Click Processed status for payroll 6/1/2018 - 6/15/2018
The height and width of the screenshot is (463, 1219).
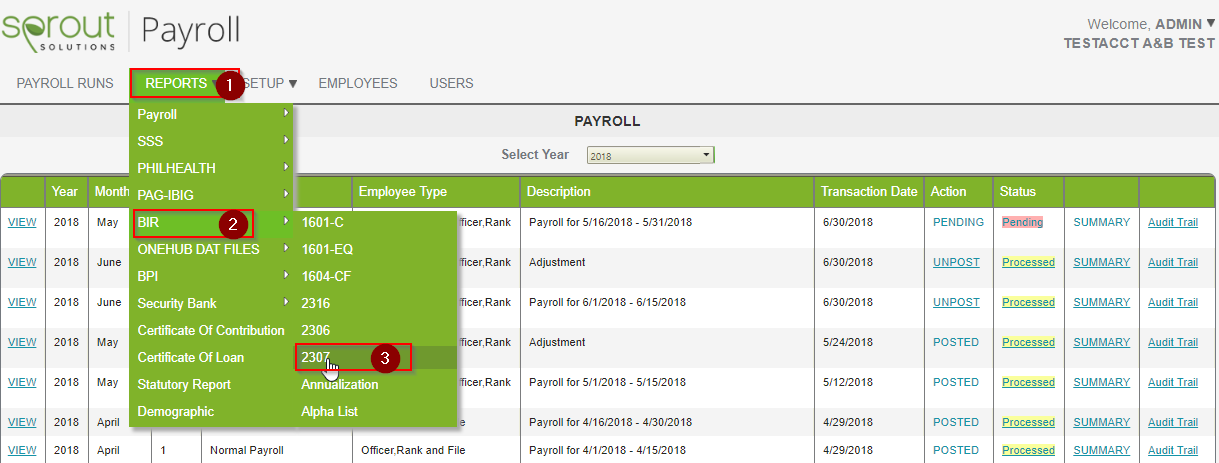pyautogui.click(x=1028, y=302)
